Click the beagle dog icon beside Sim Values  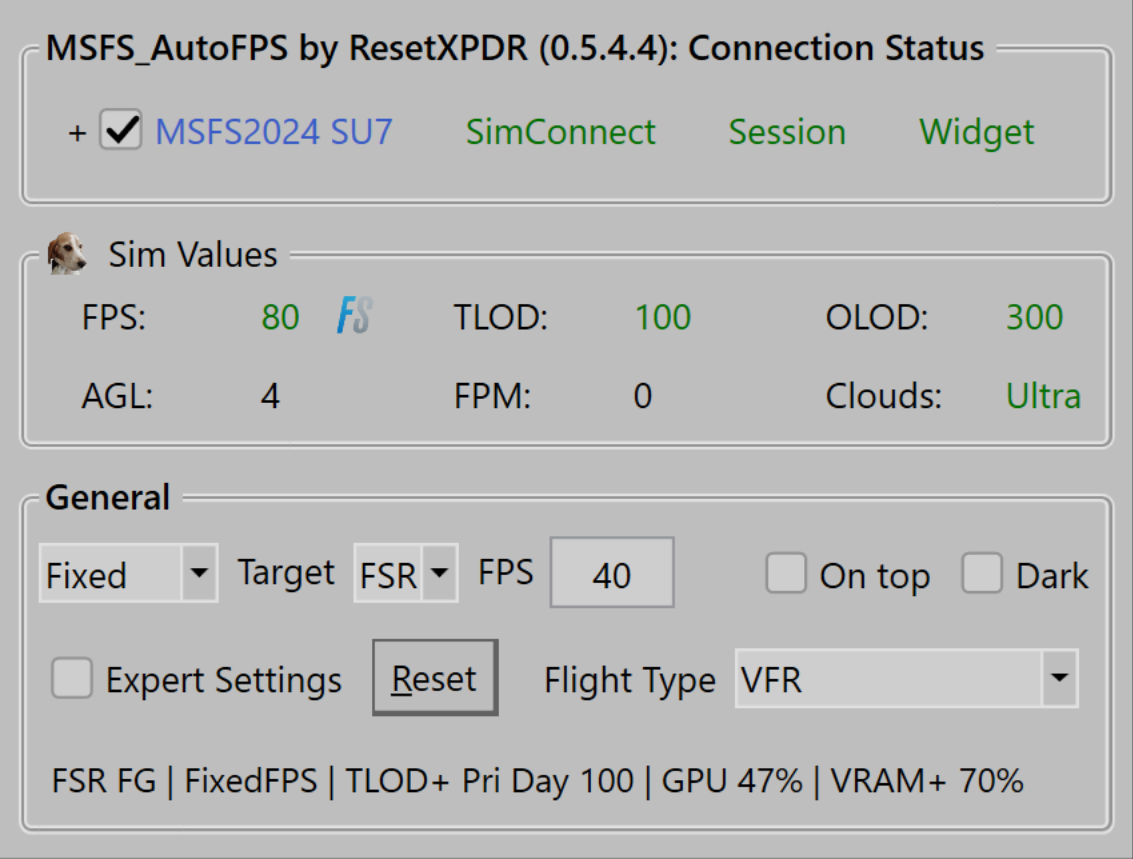click(x=67, y=254)
